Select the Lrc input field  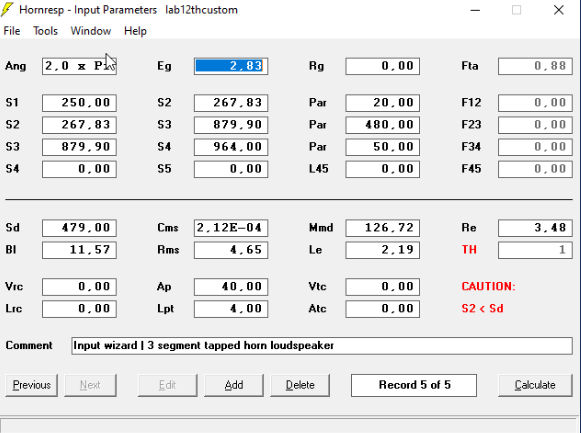coord(79,309)
